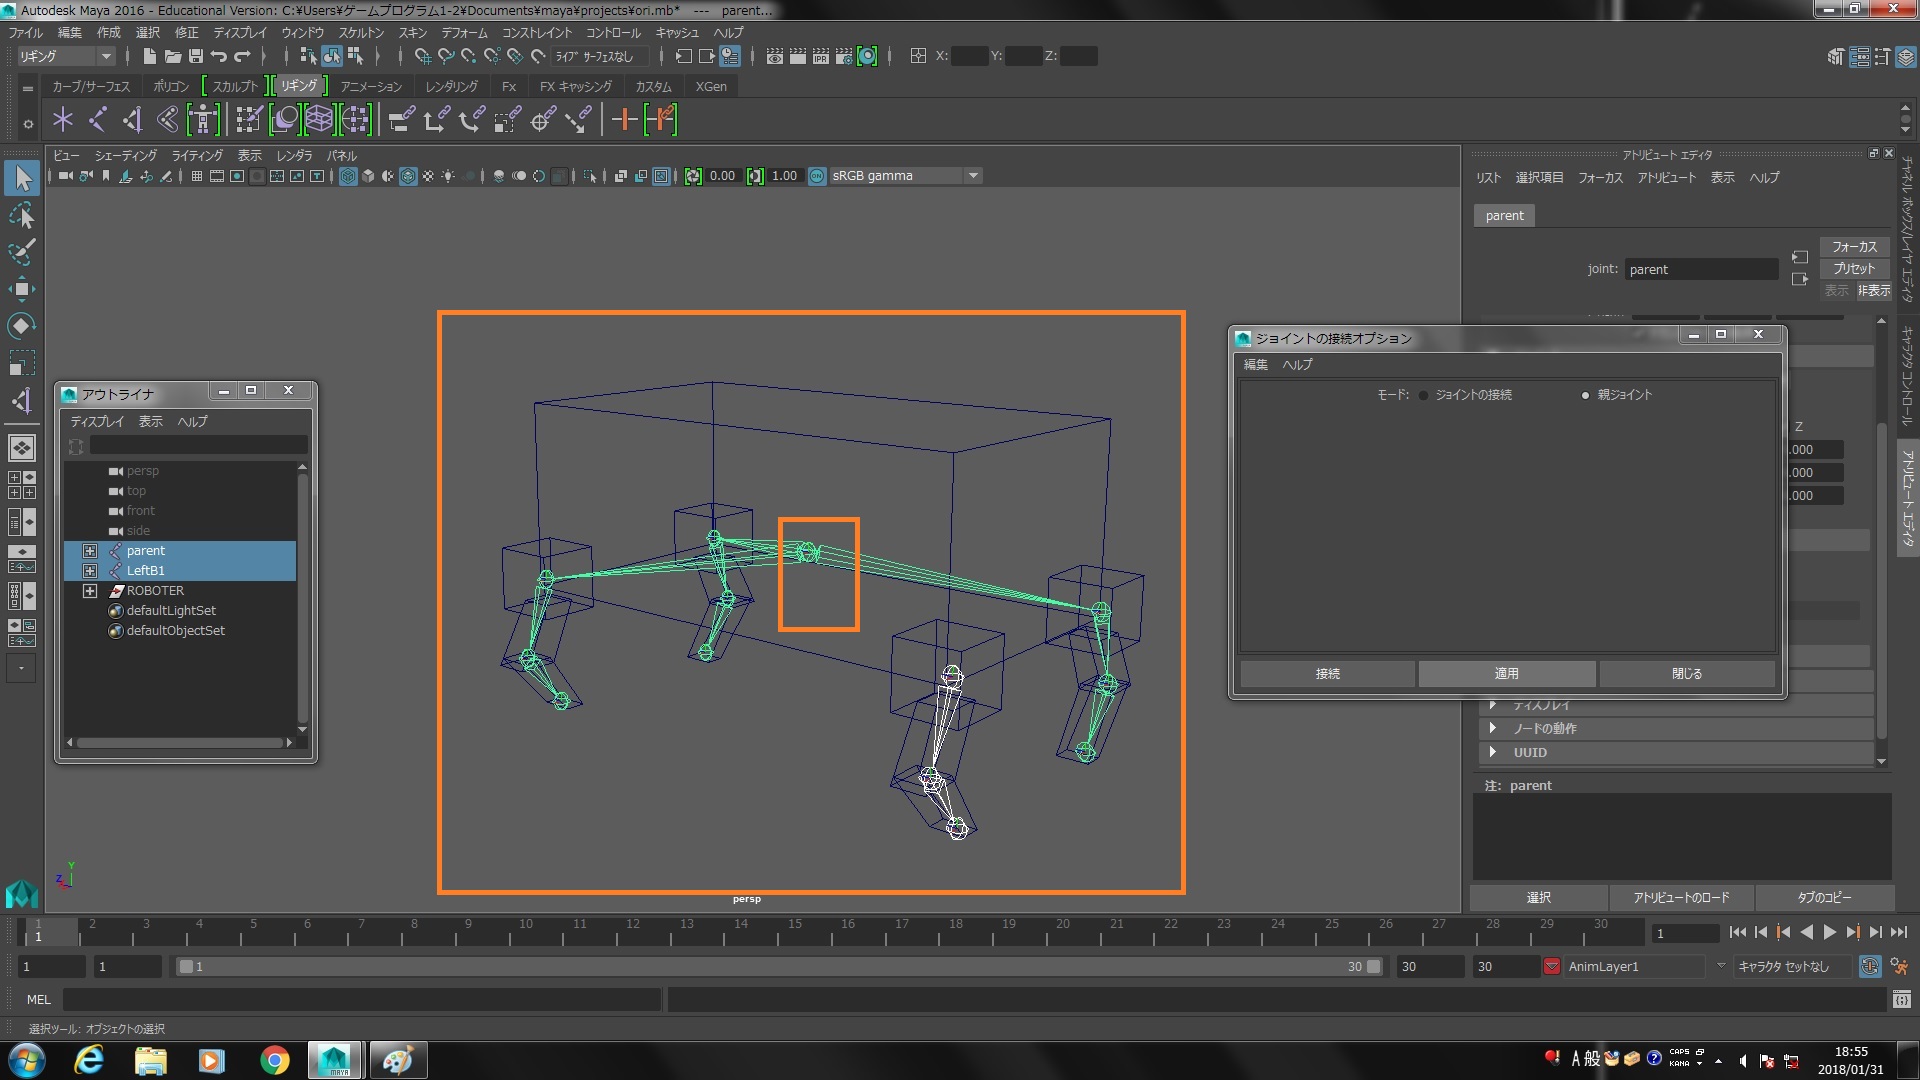
Task: Select the arrow Select tool in toolbox
Action: pyautogui.click(x=22, y=179)
